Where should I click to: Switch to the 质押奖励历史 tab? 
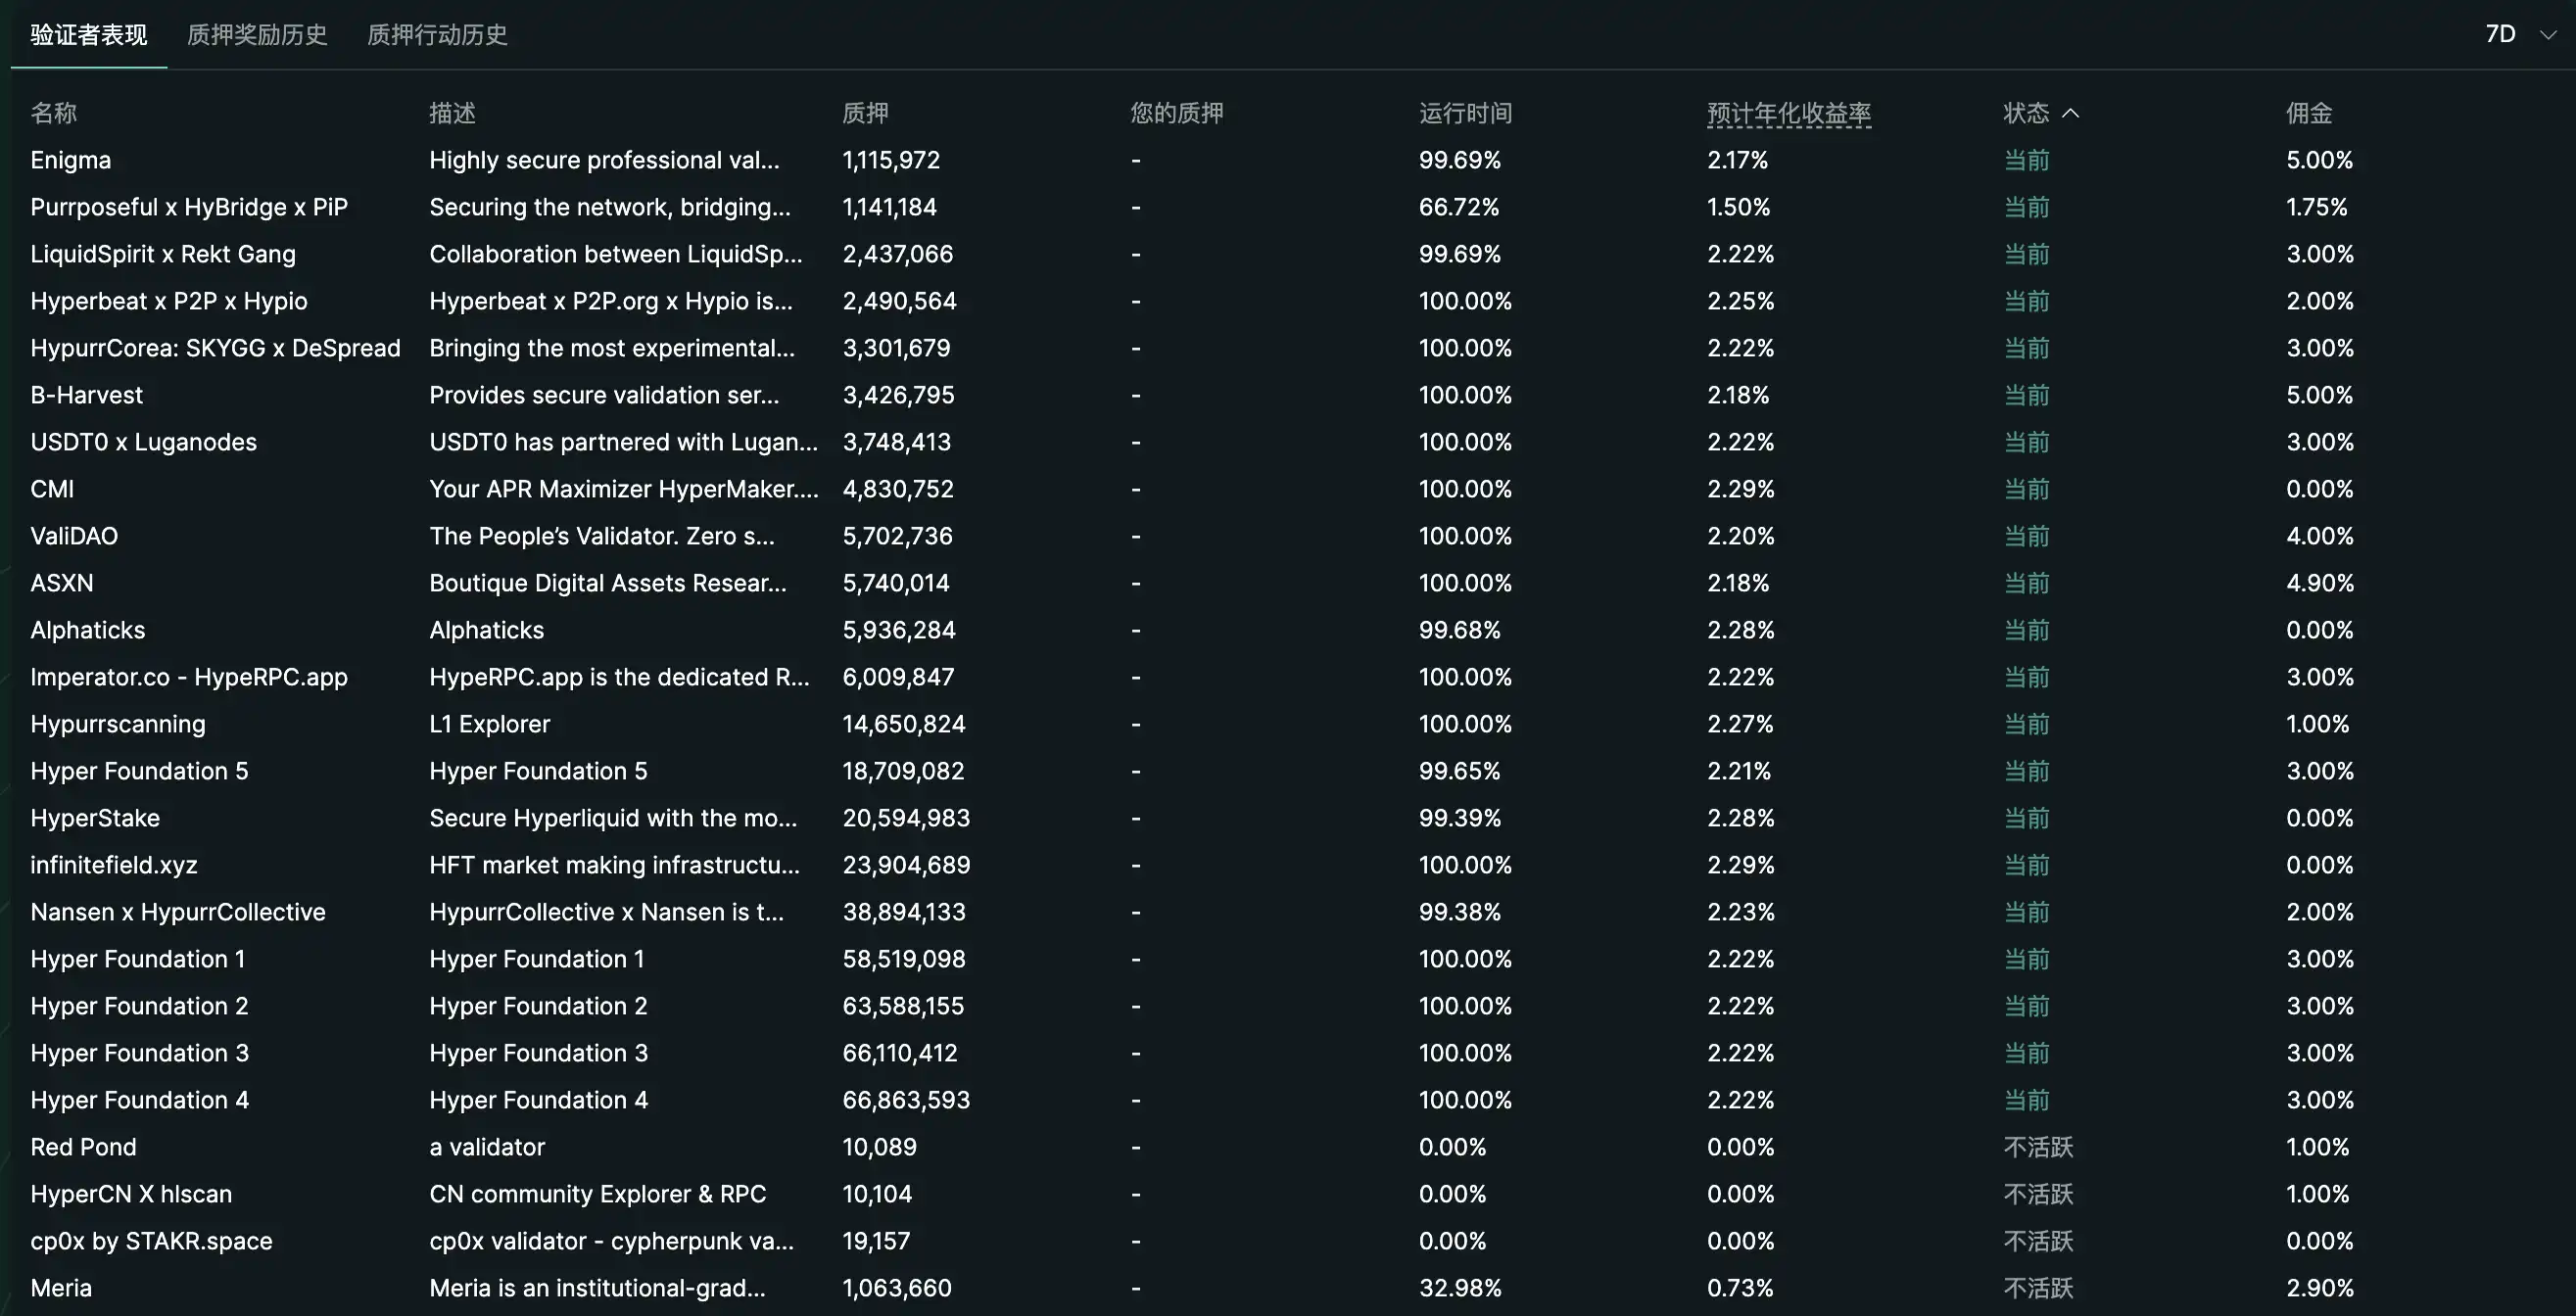click(x=256, y=34)
